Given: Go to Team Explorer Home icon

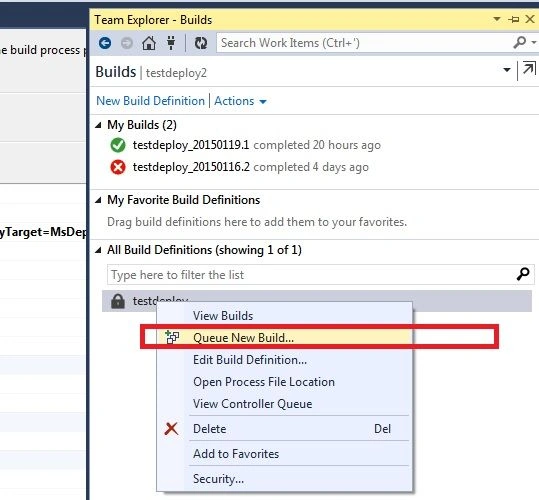Looking at the screenshot, I should tap(149, 43).
